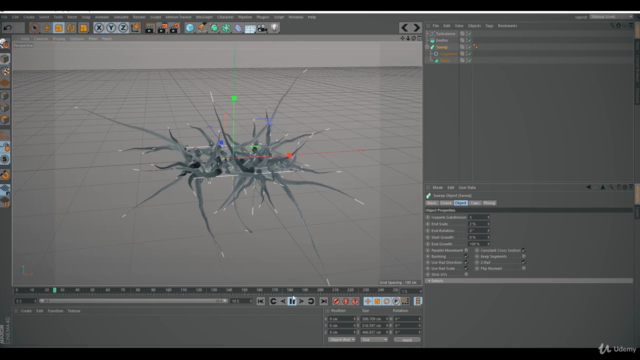The height and width of the screenshot is (360, 640).
Task: Open the MoGraph menu
Action: coord(204,17)
